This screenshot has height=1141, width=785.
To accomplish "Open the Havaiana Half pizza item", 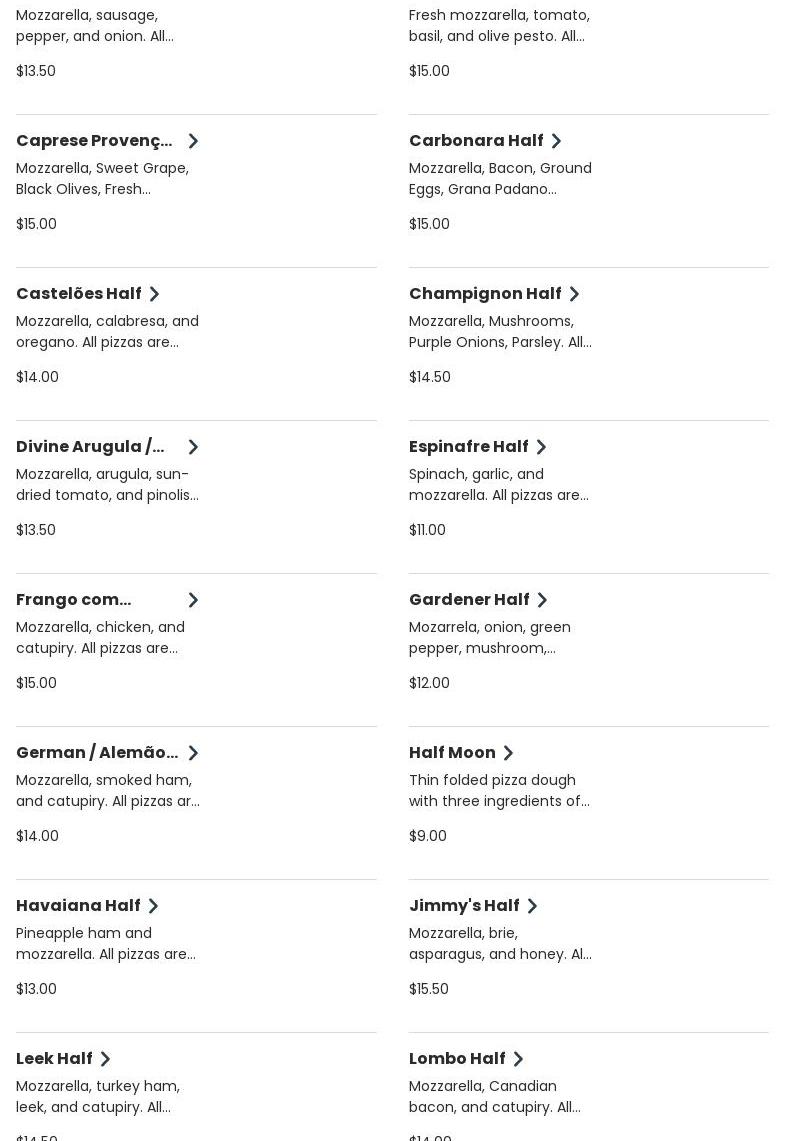I will tap(78, 905).
